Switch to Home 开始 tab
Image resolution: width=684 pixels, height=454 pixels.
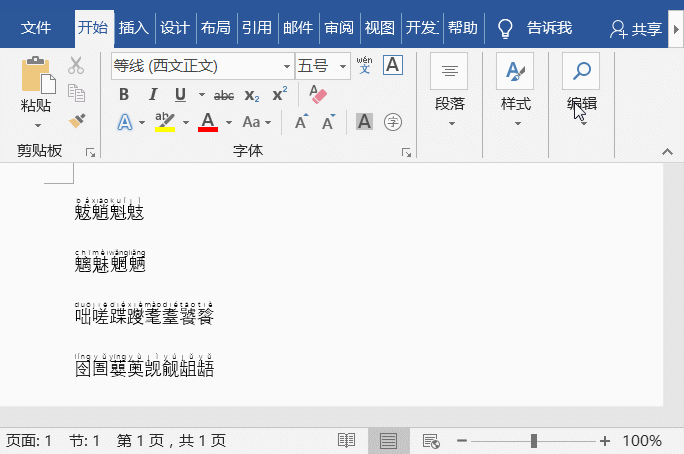tap(93, 27)
